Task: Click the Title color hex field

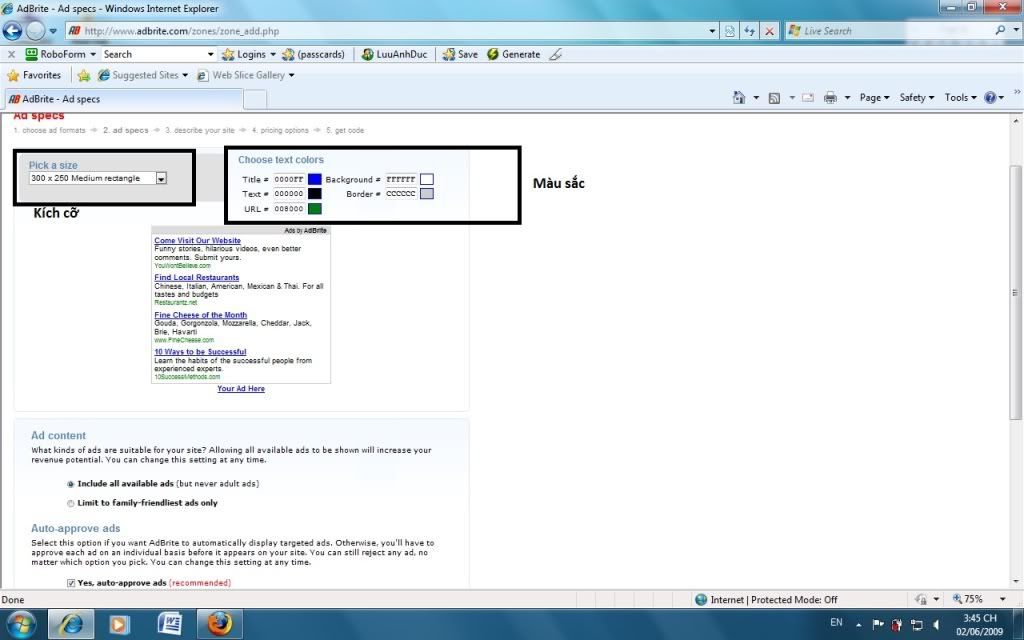Action: click(289, 179)
